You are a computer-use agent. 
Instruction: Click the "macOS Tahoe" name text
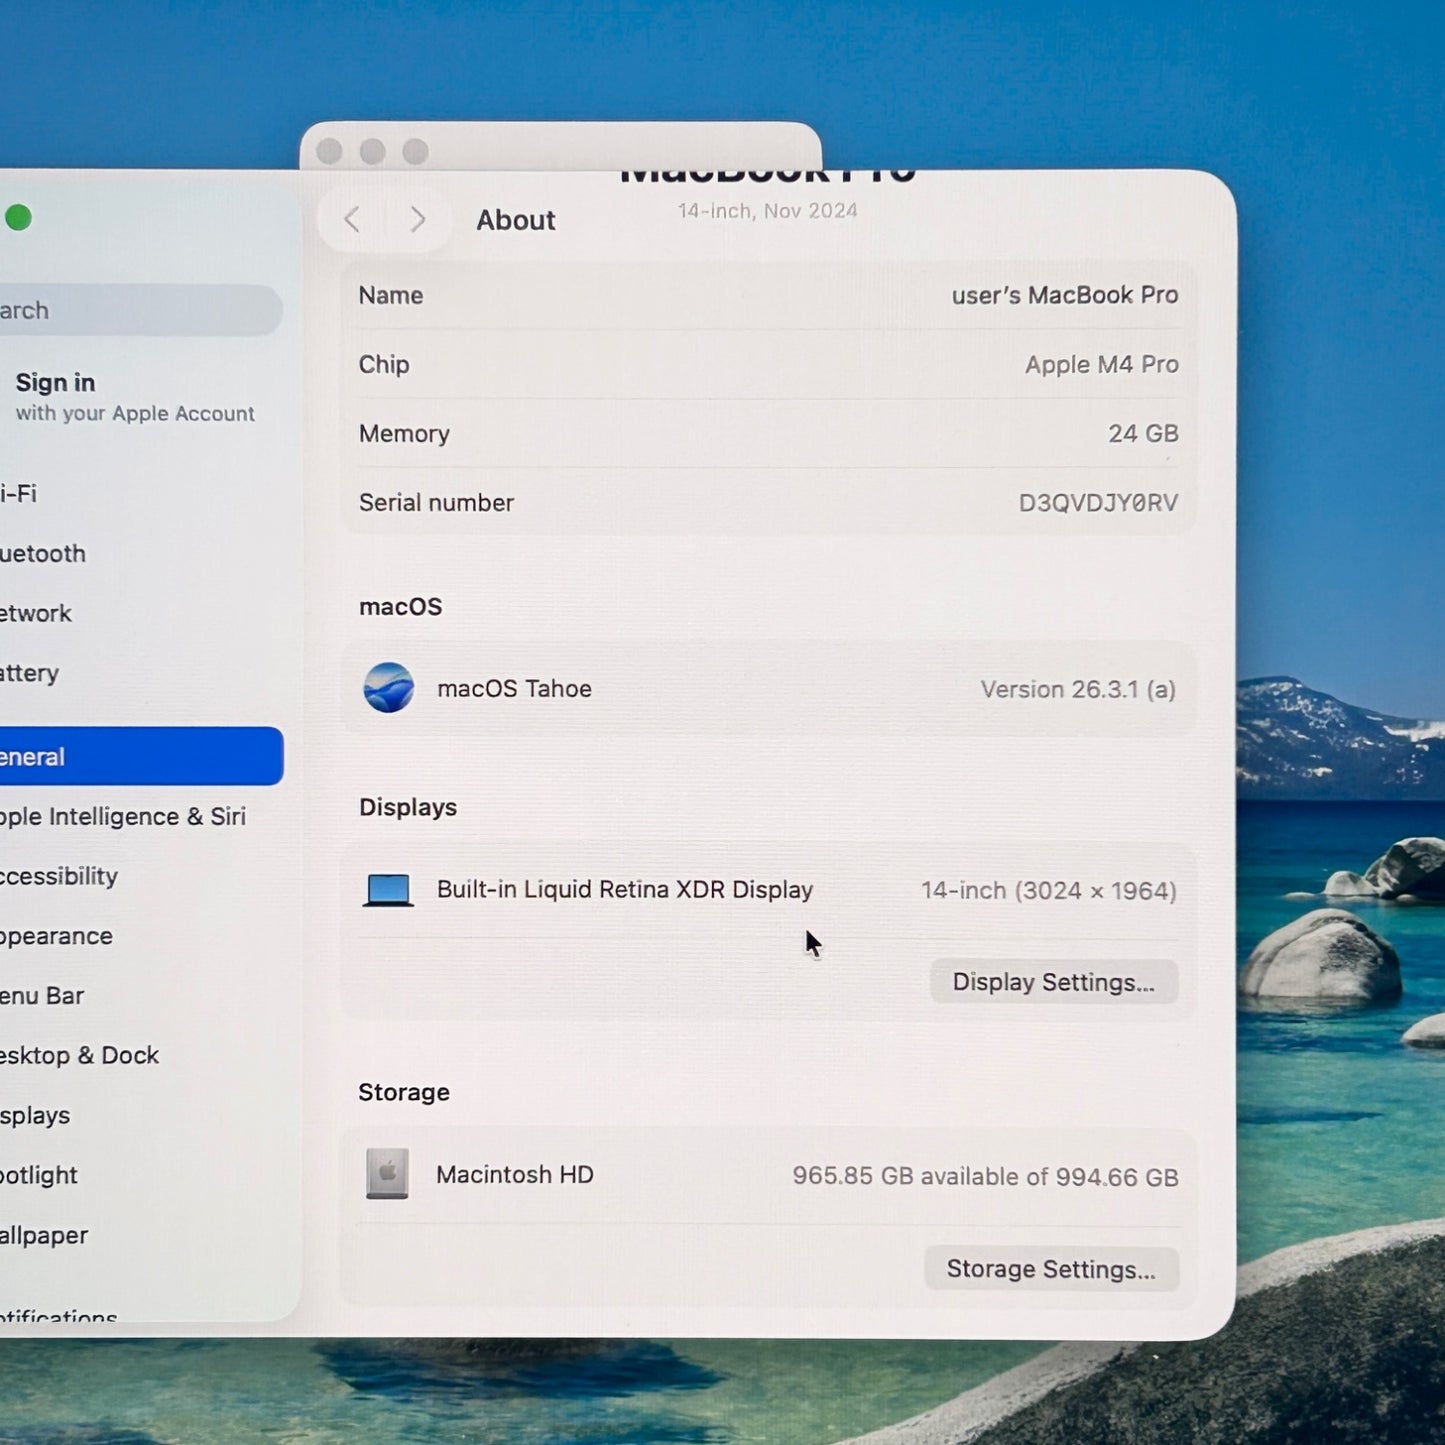coord(514,688)
